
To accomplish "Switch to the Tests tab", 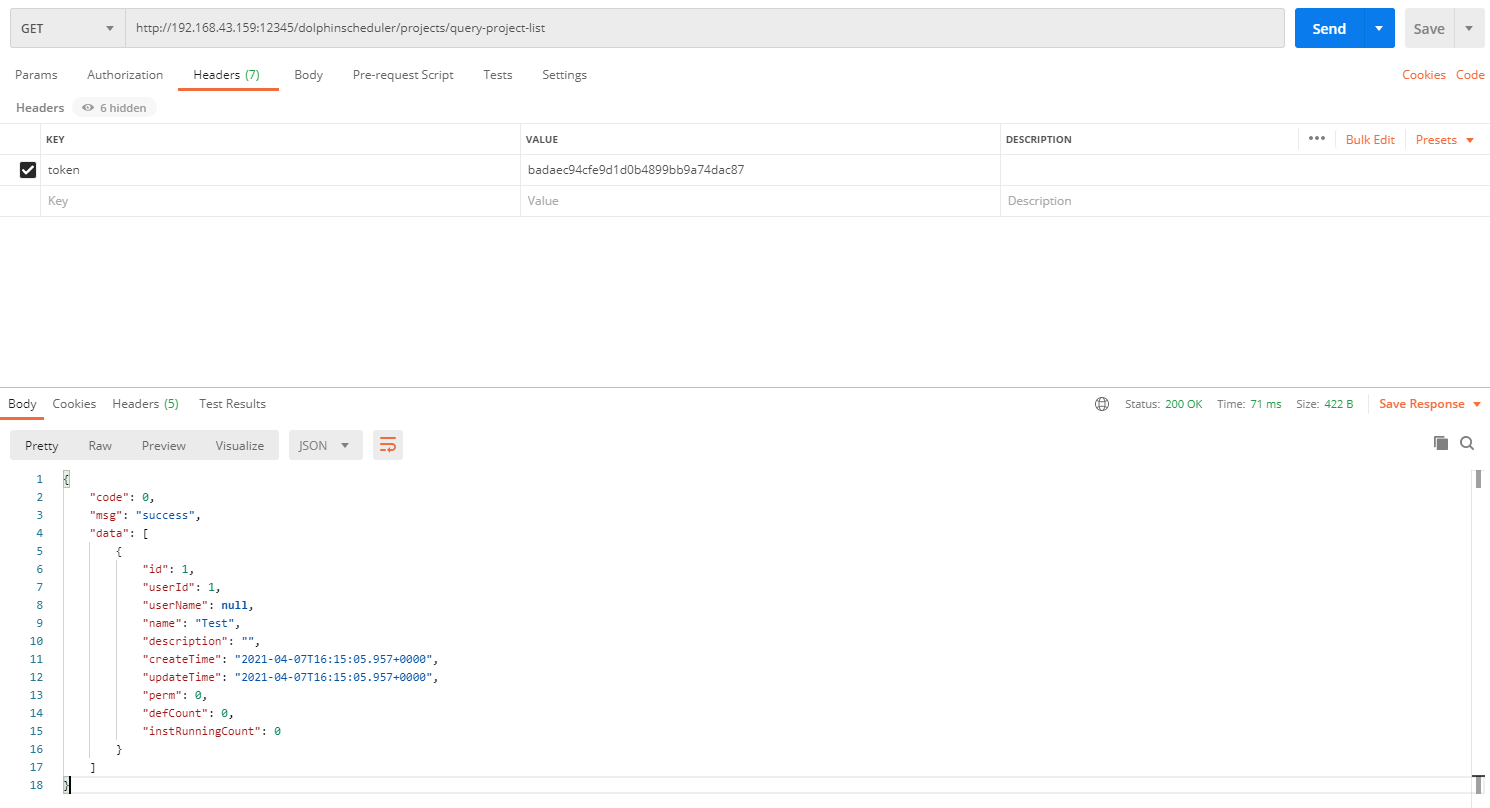I will 497,74.
